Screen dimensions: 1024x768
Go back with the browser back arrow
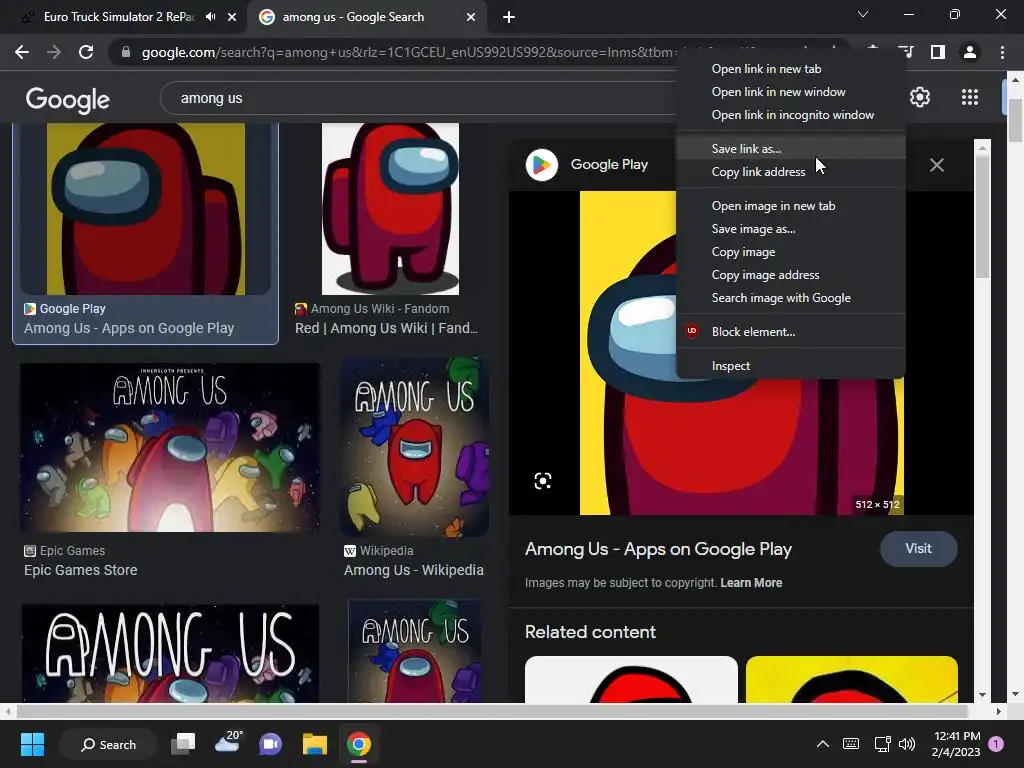[x=22, y=52]
